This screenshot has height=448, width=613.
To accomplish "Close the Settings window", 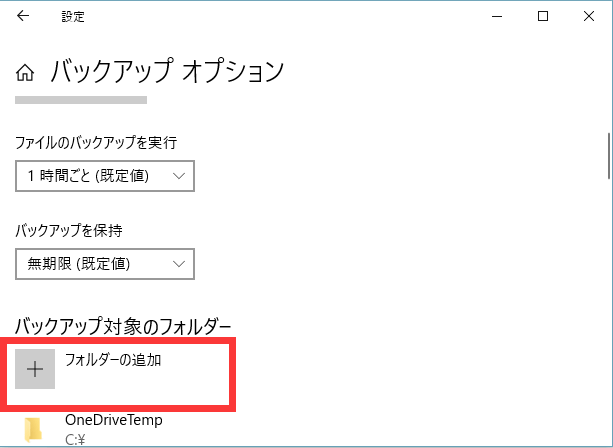I will click(x=589, y=15).
